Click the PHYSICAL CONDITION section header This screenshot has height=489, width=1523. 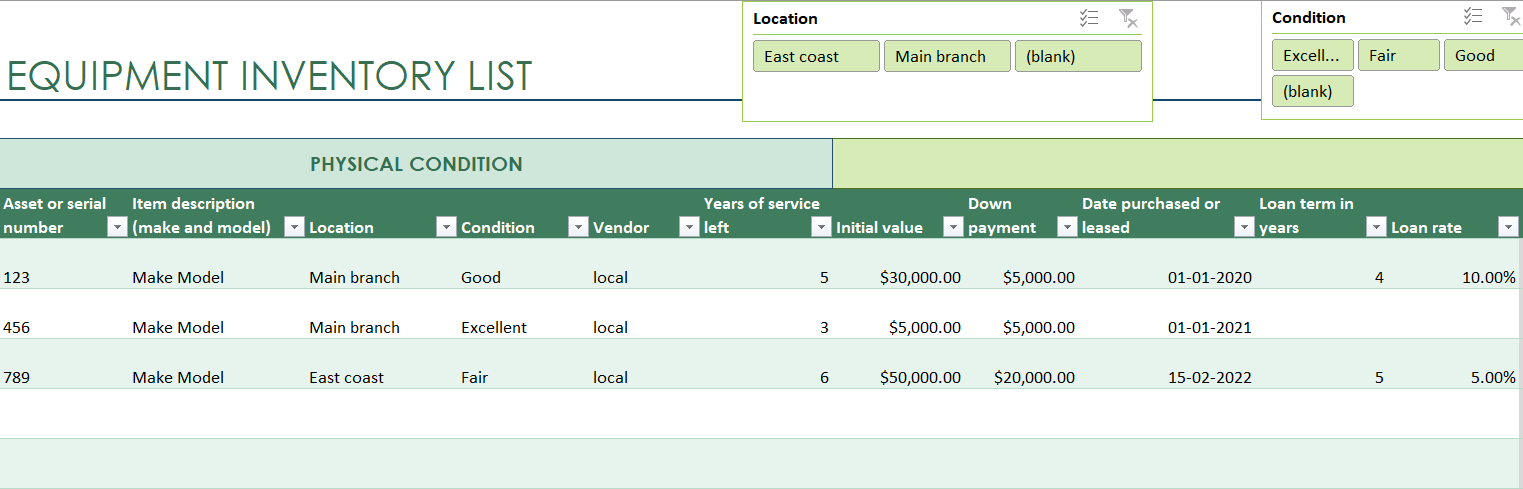tap(416, 164)
